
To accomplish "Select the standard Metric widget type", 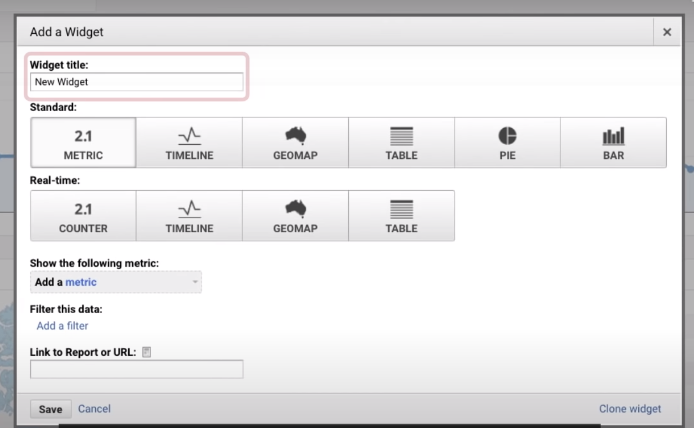I will point(83,143).
